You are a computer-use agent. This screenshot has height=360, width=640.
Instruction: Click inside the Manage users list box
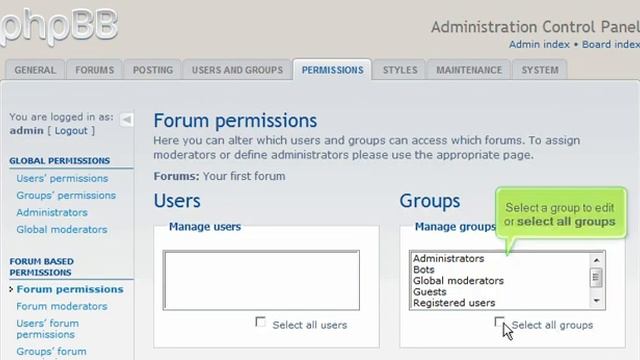[261, 280]
